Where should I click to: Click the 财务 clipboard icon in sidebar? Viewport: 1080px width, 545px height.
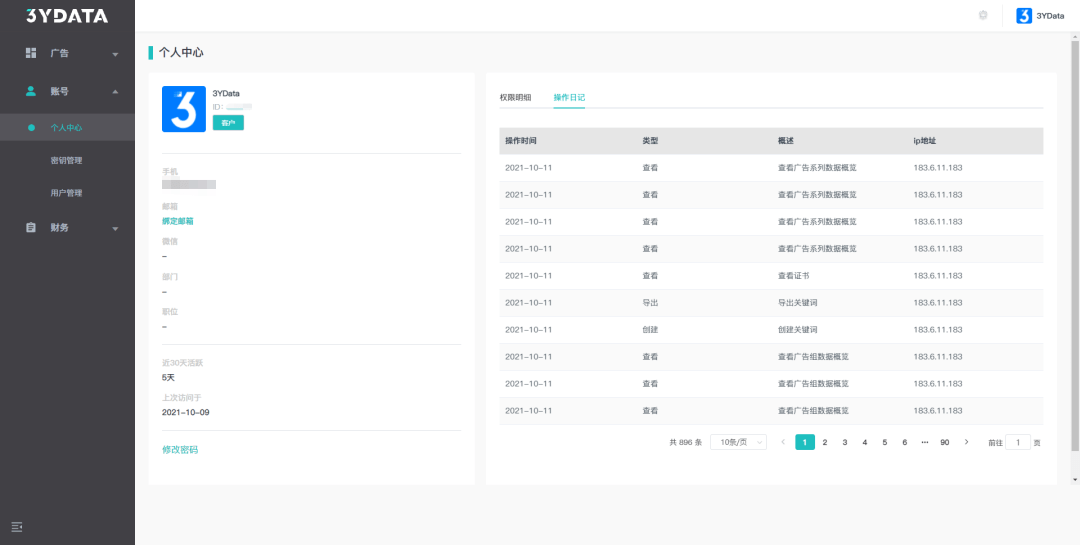coord(31,227)
